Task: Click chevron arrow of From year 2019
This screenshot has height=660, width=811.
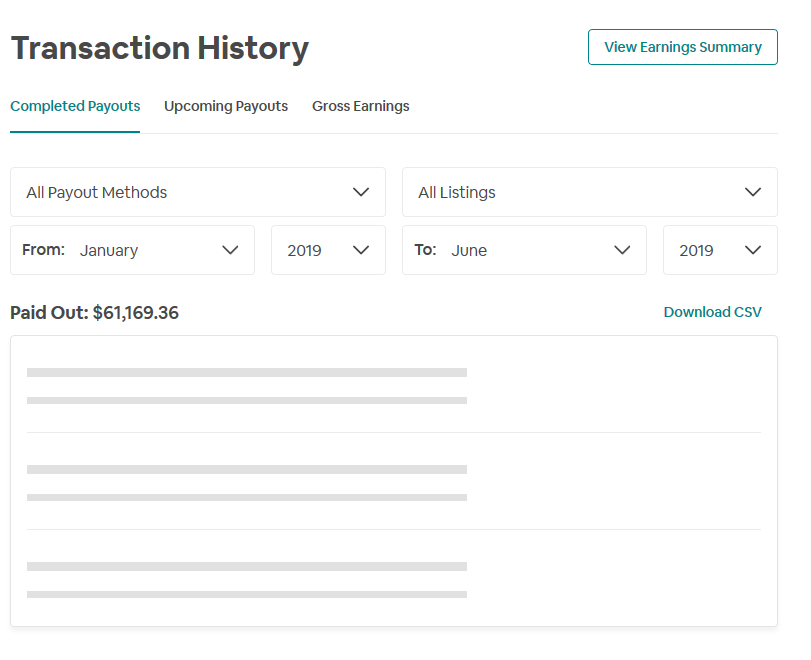Action: tap(361, 250)
